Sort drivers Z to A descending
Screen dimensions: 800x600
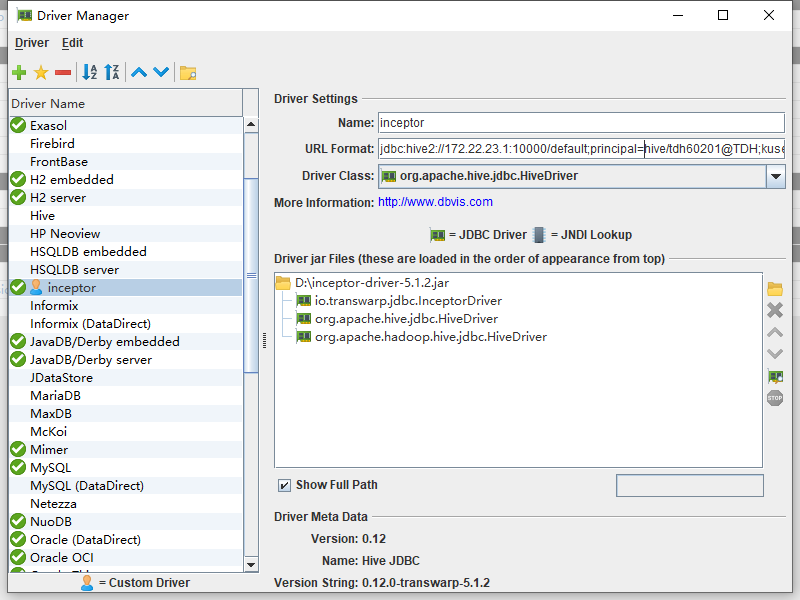coord(112,72)
